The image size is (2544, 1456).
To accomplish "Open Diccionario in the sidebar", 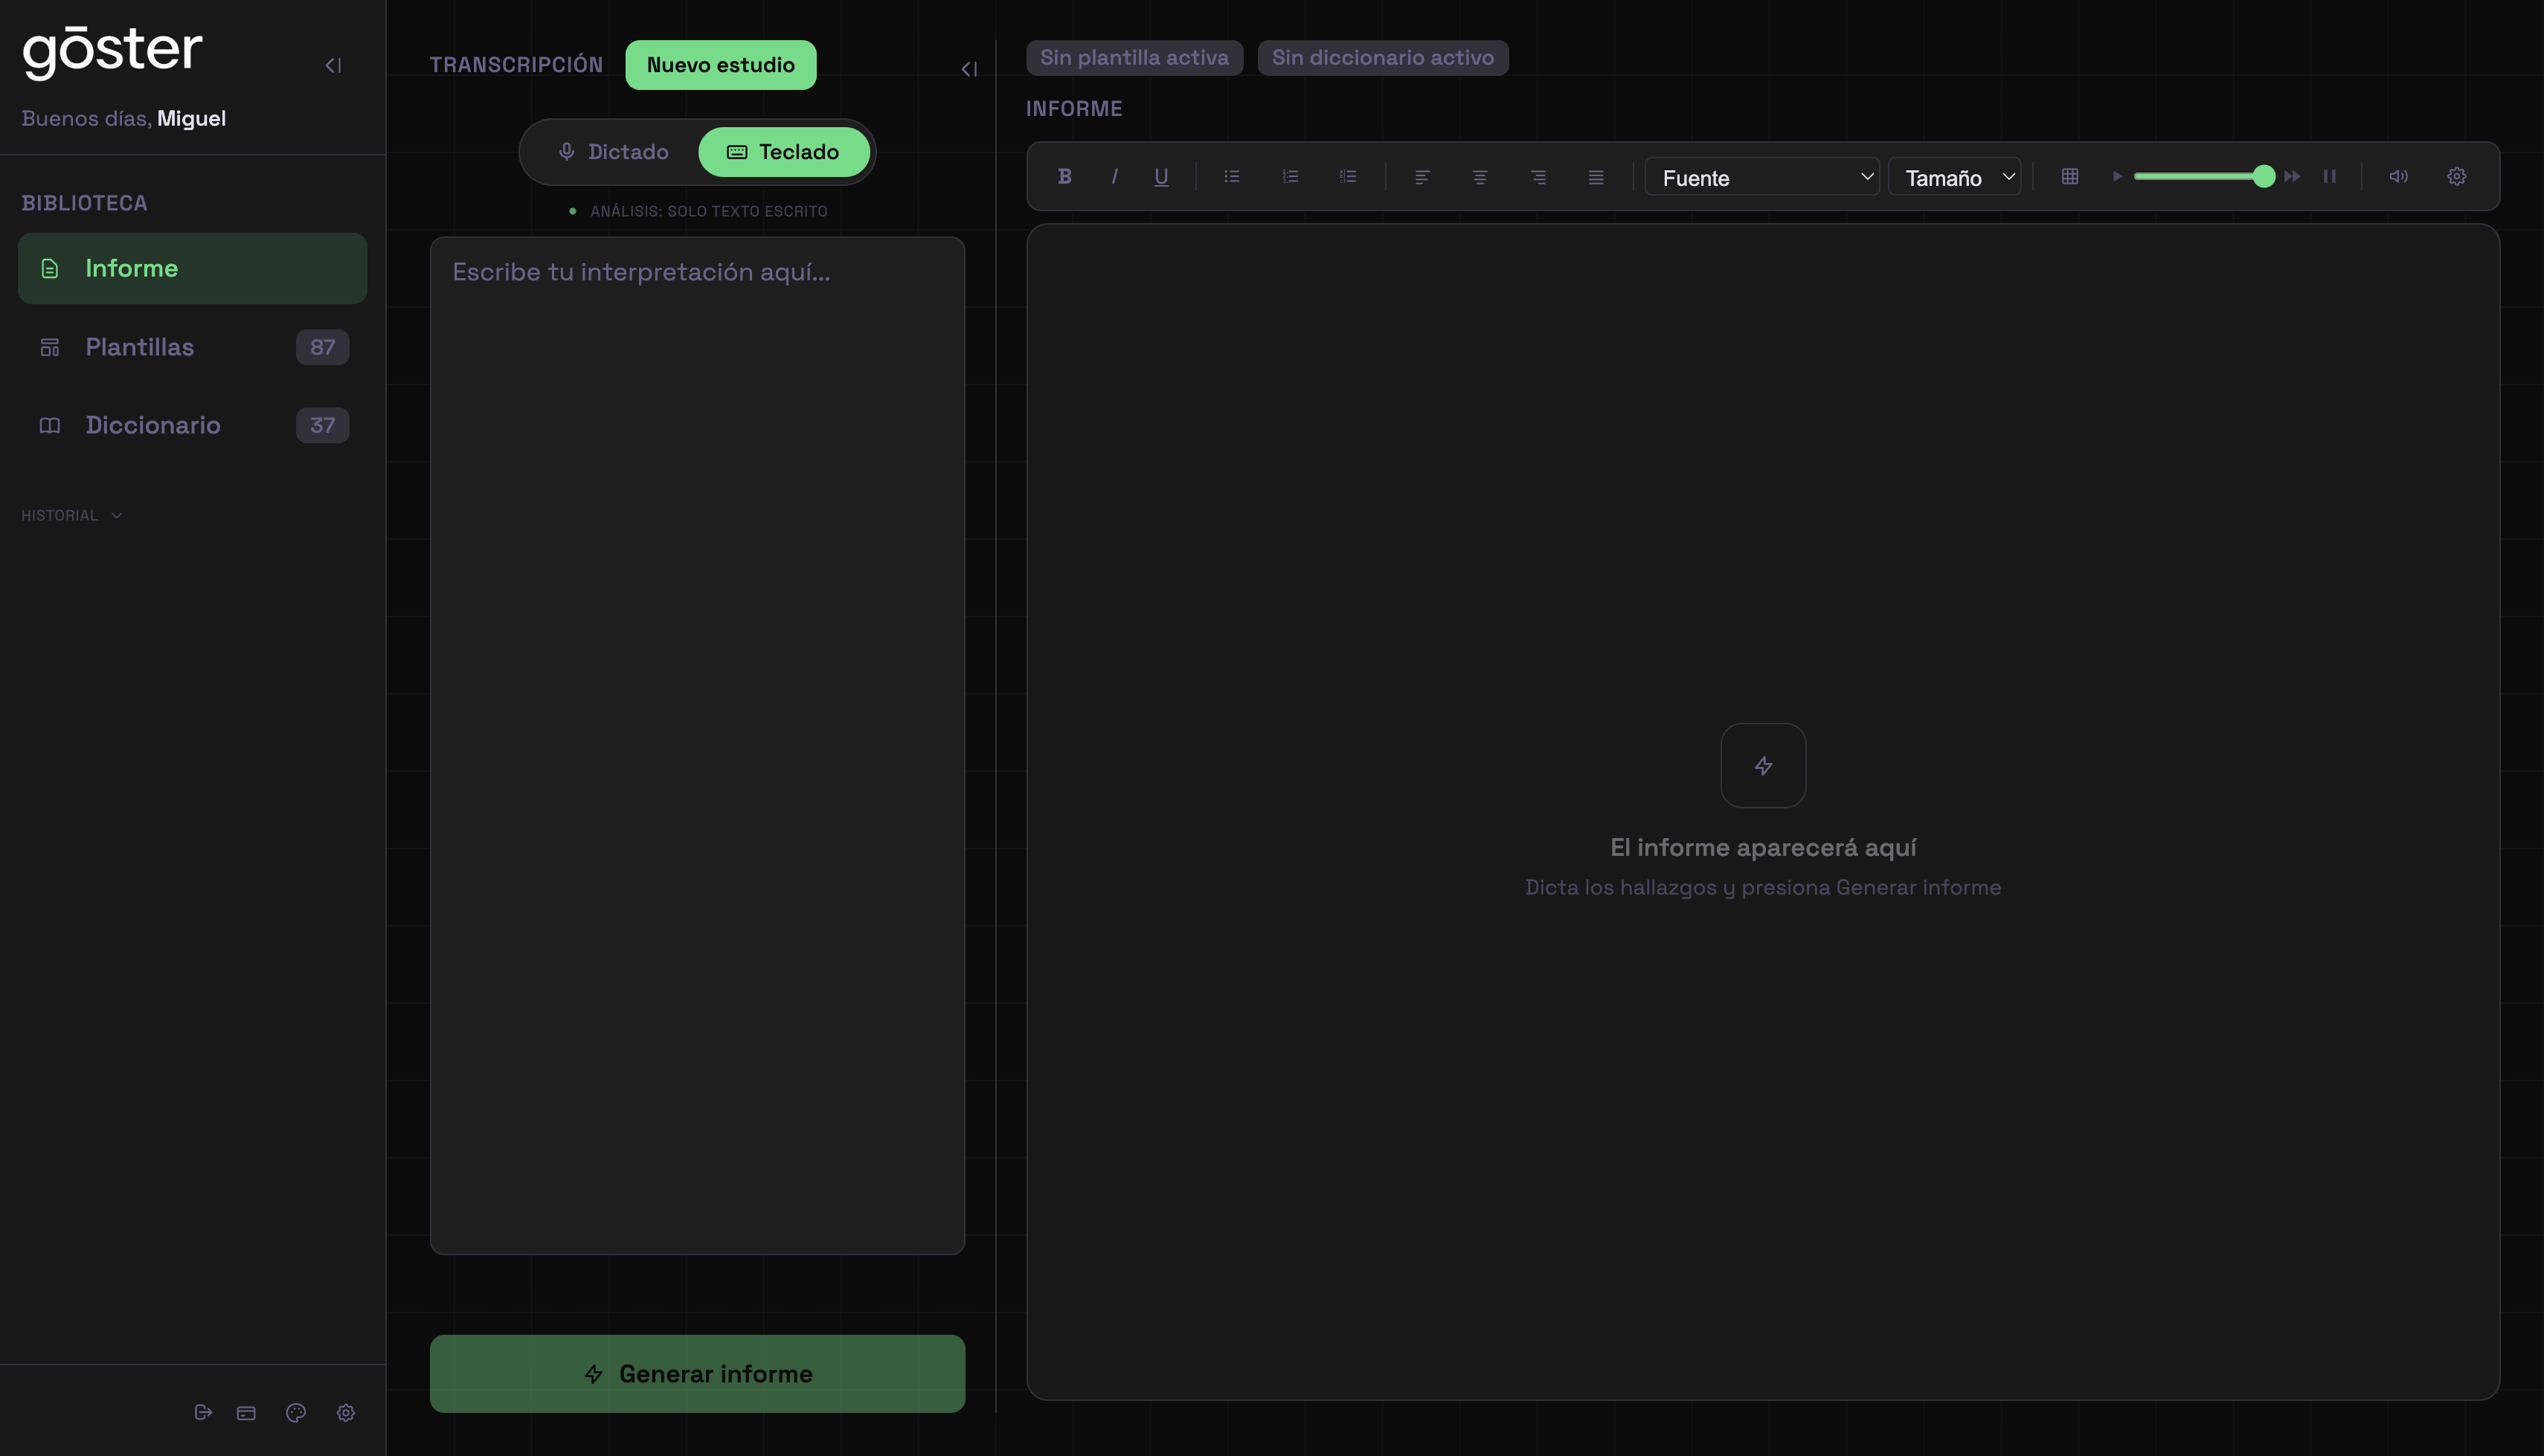I will click(192, 425).
